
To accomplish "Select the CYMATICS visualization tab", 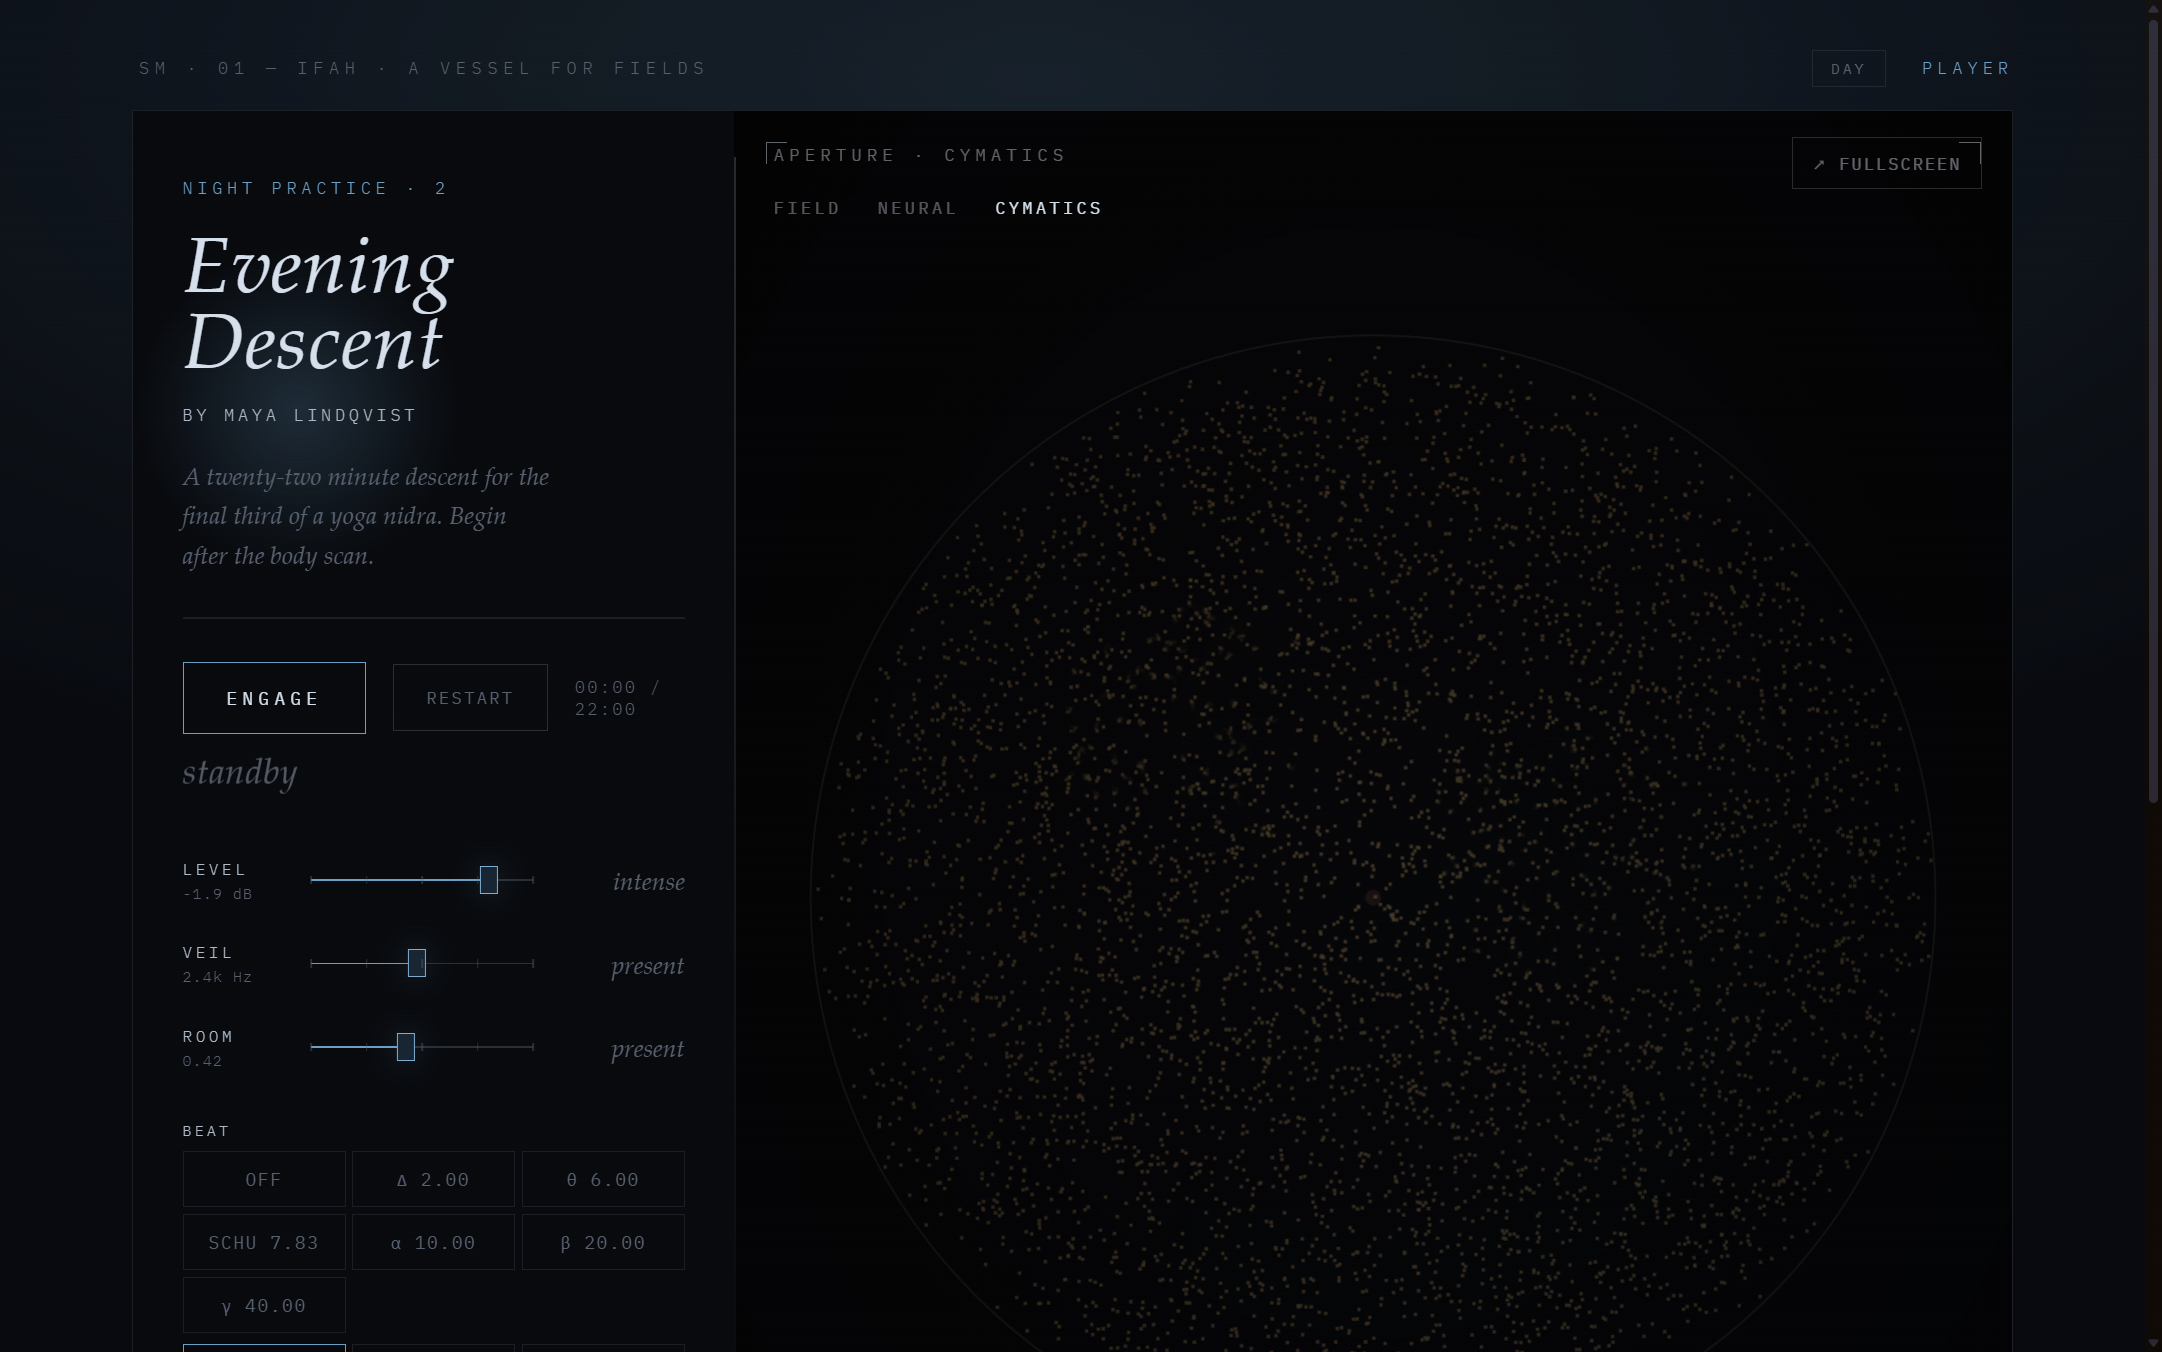I will 1048,208.
